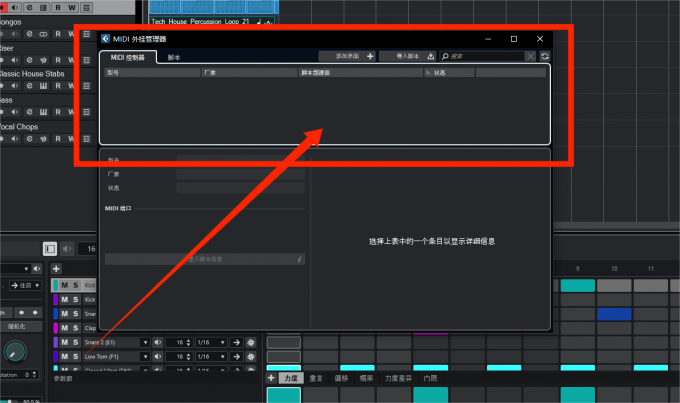Enable read automation on the Riser track
The height and width of the screenshot is (403, 680).
pyautogui.click(x=58, y=60)
